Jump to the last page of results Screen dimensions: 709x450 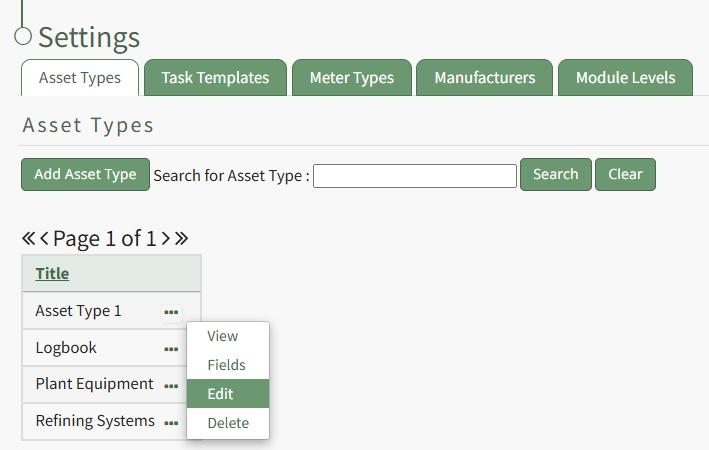[181, 239]
